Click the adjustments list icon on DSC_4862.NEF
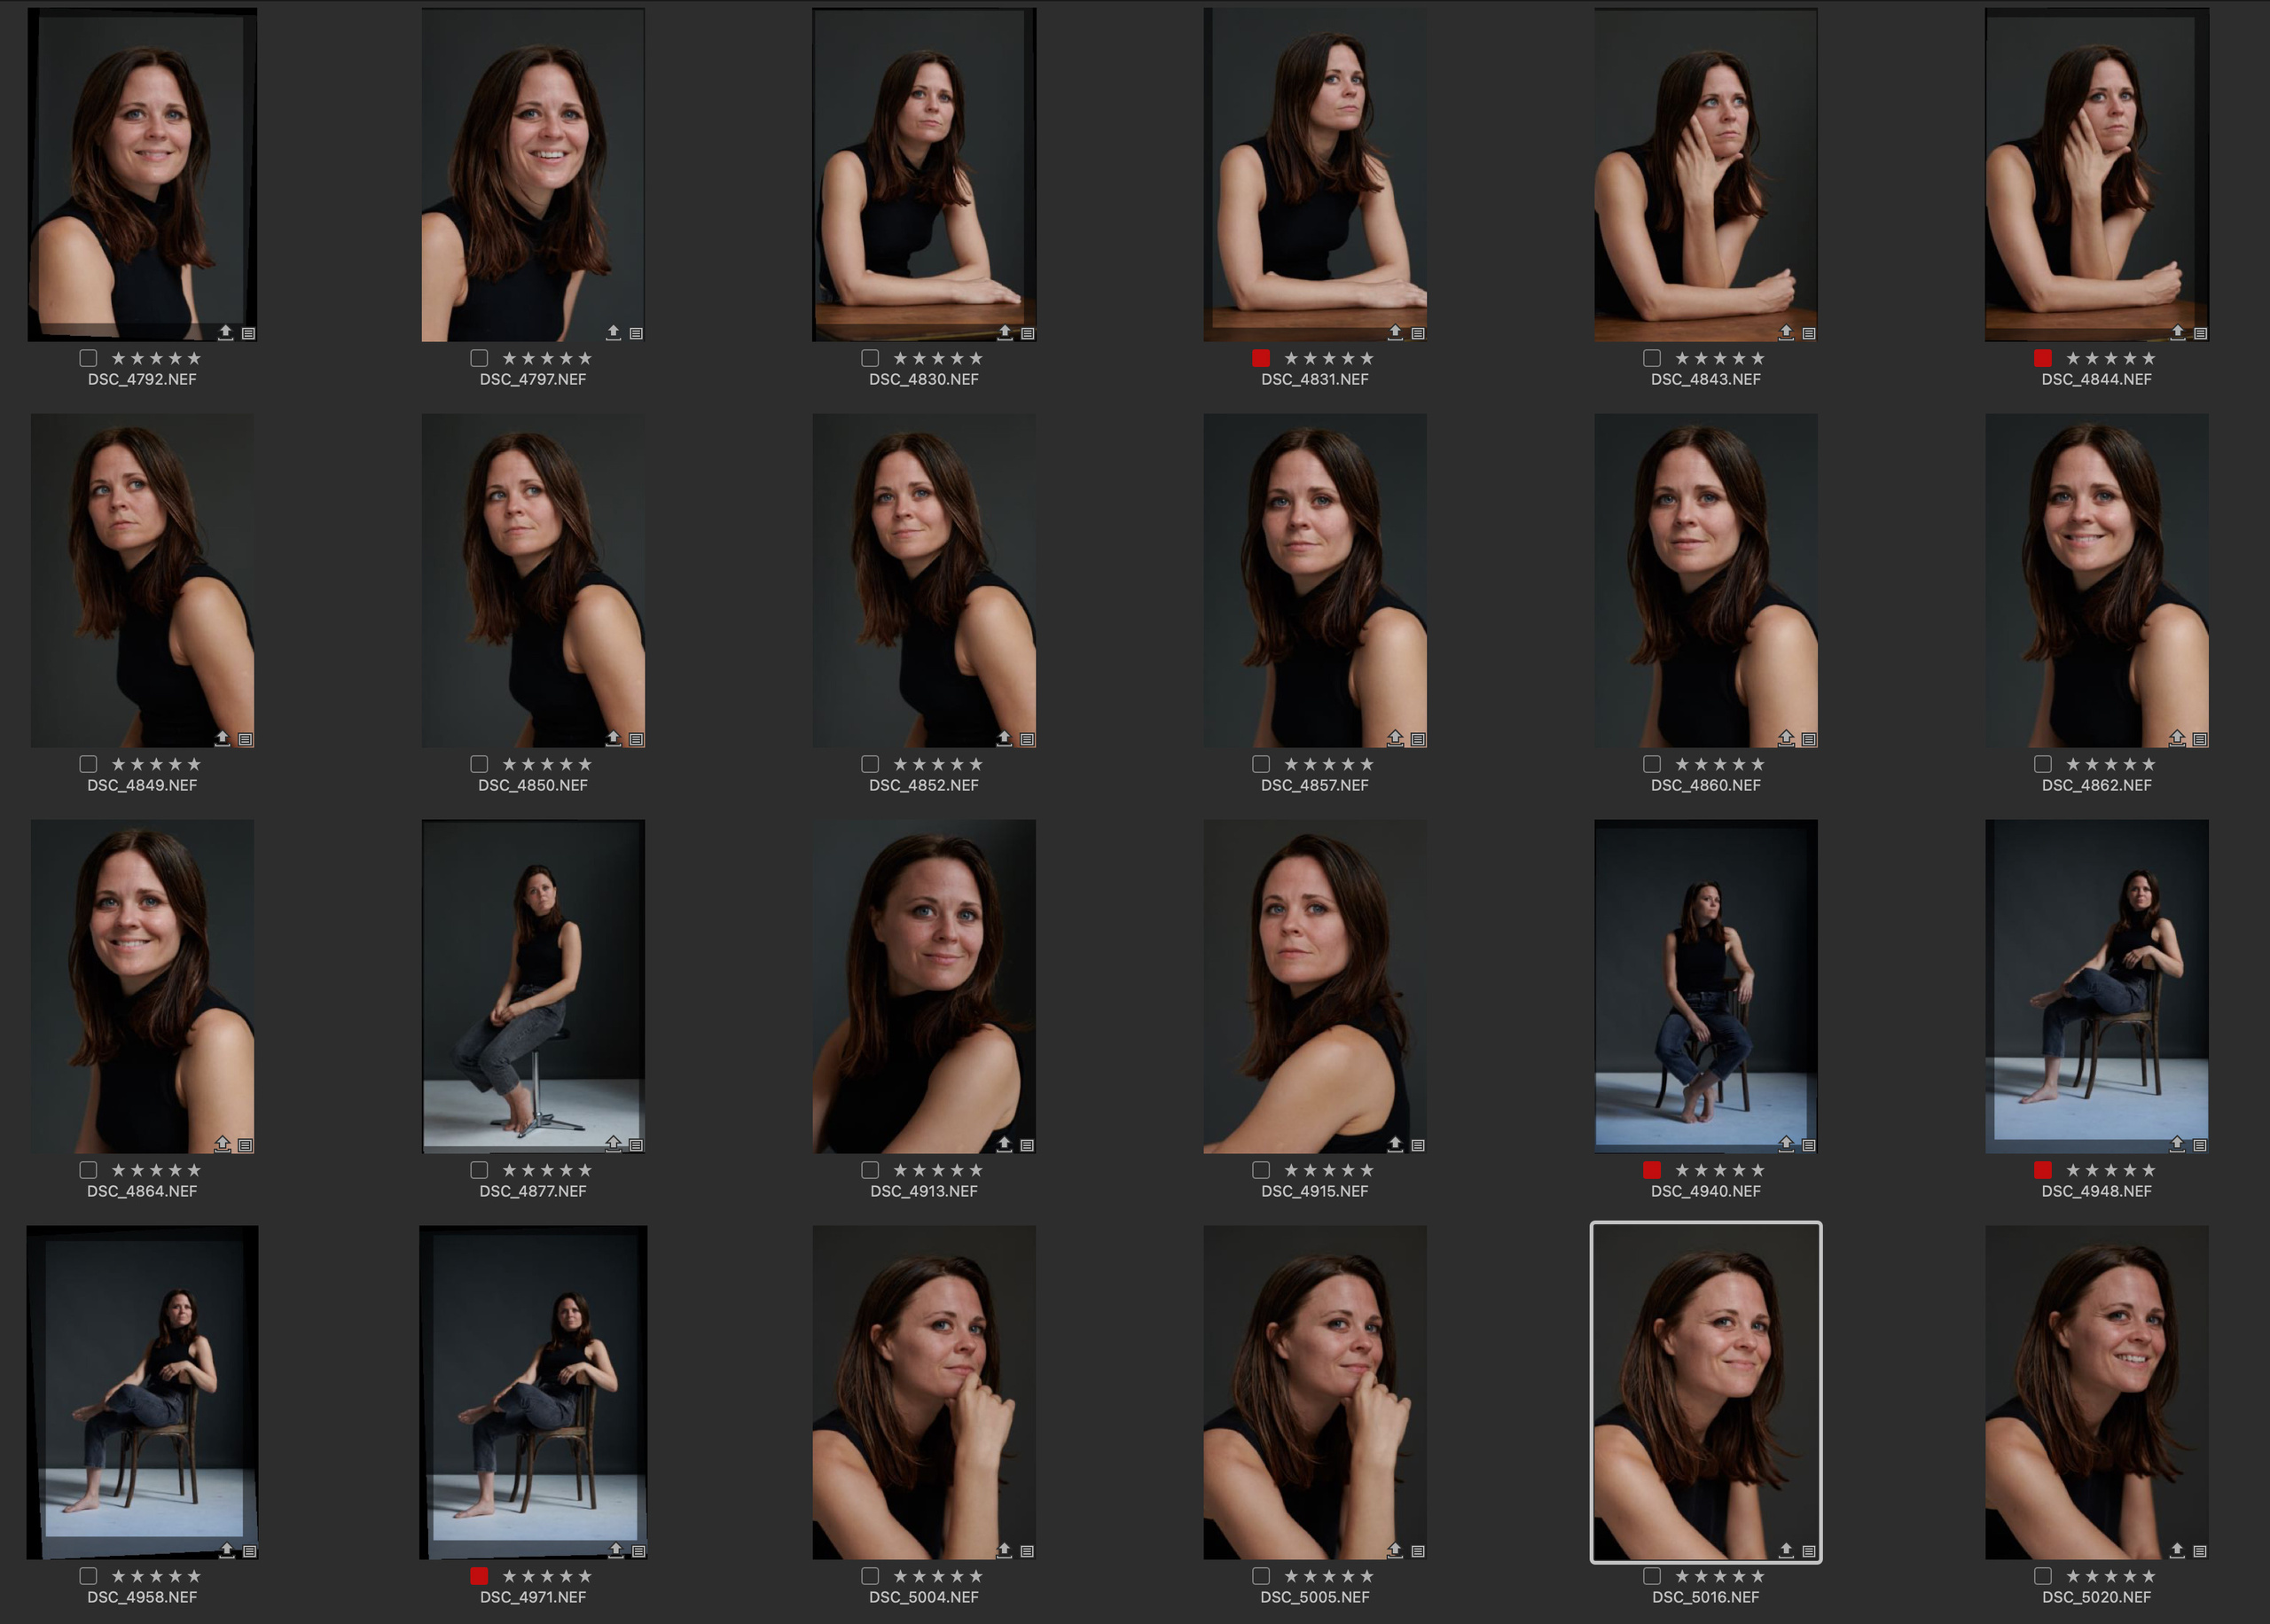This screenshot has height=1624, width=2270. pos(2200,739)
